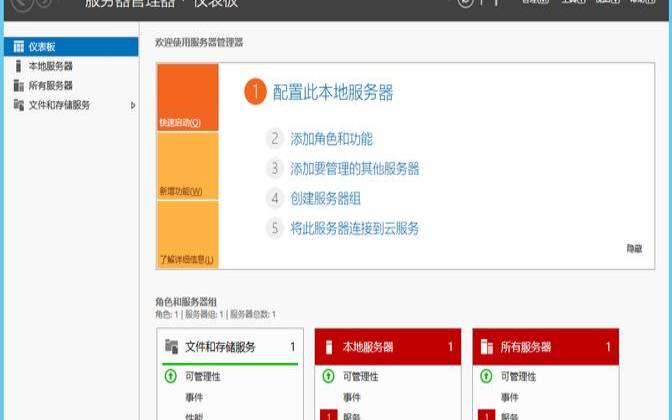Screen dimensions: 672x420
Task: Open the 文件和存储服务 tile title
Action: pos(220,347)
